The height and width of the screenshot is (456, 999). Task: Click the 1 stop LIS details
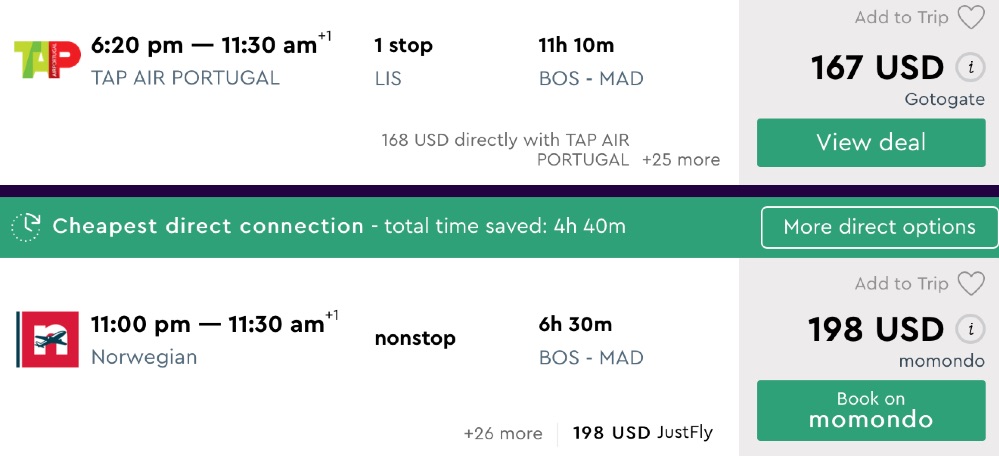(x=403, y=61)
